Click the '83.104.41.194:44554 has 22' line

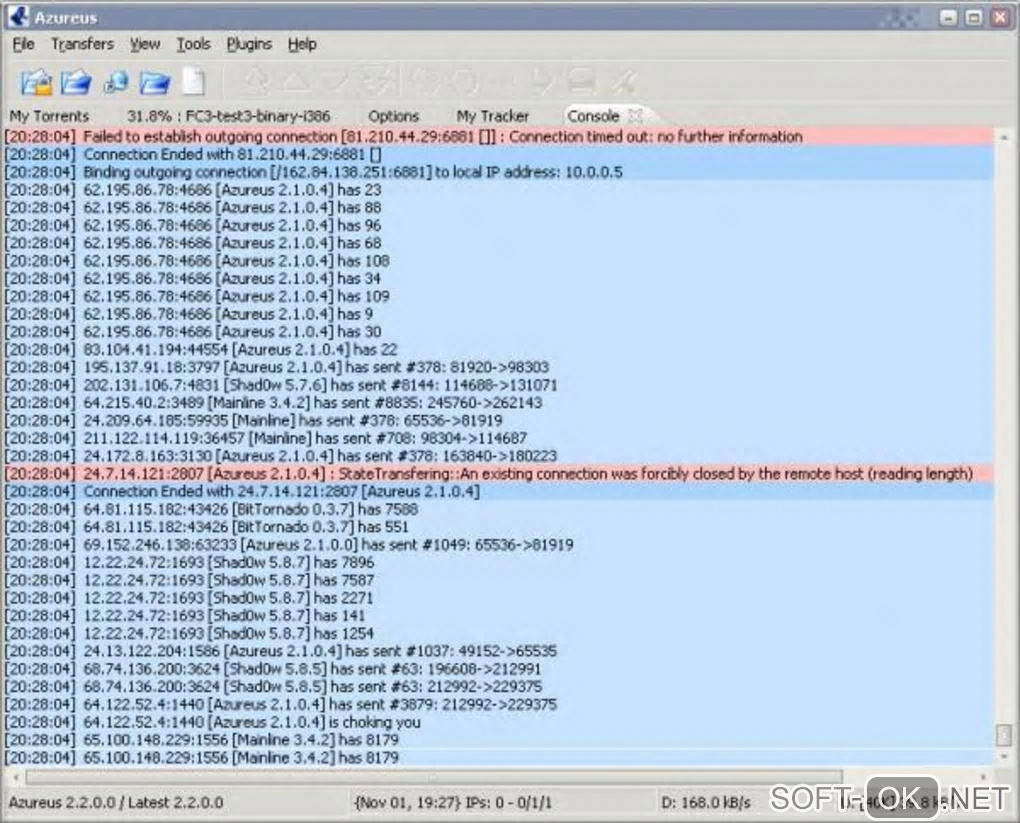[x=499, y=349]
